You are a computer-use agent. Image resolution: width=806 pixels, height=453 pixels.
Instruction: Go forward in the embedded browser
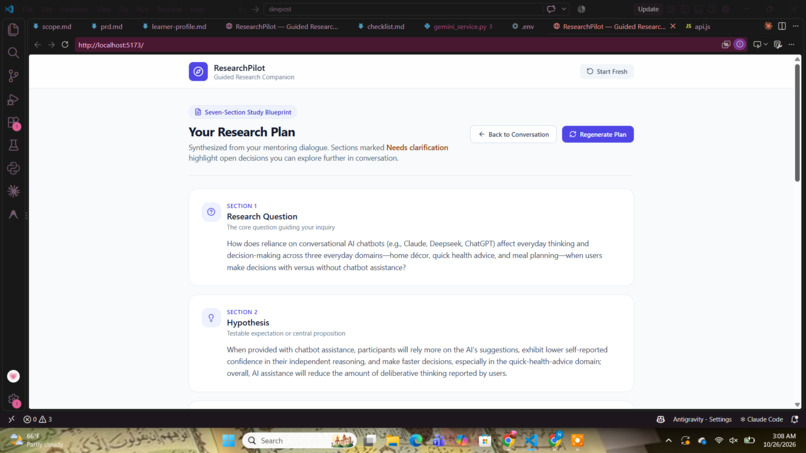pos(51,45)
